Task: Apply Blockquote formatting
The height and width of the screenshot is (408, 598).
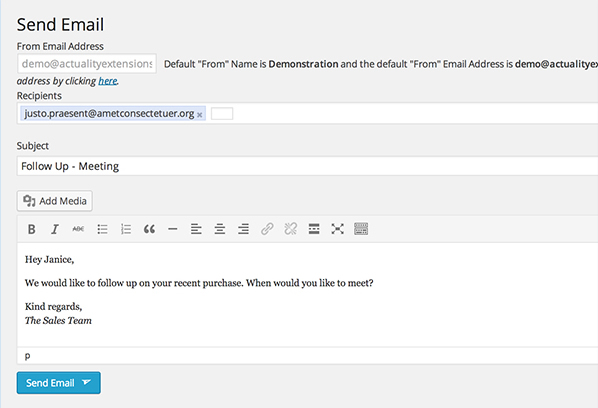Action: click(x=149, y=229)
